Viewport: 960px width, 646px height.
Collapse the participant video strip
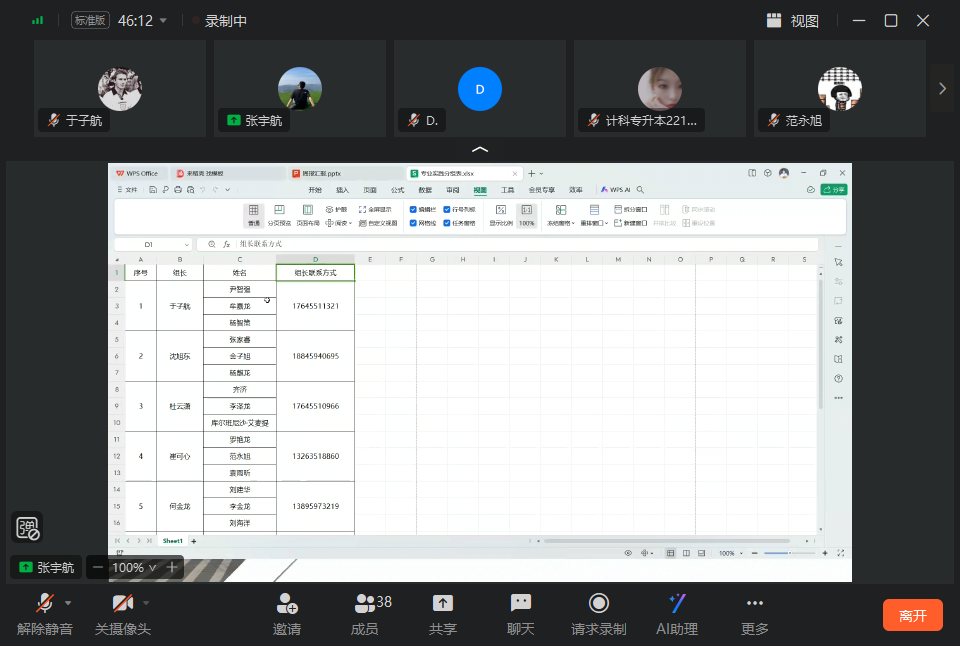coord(480,149)
